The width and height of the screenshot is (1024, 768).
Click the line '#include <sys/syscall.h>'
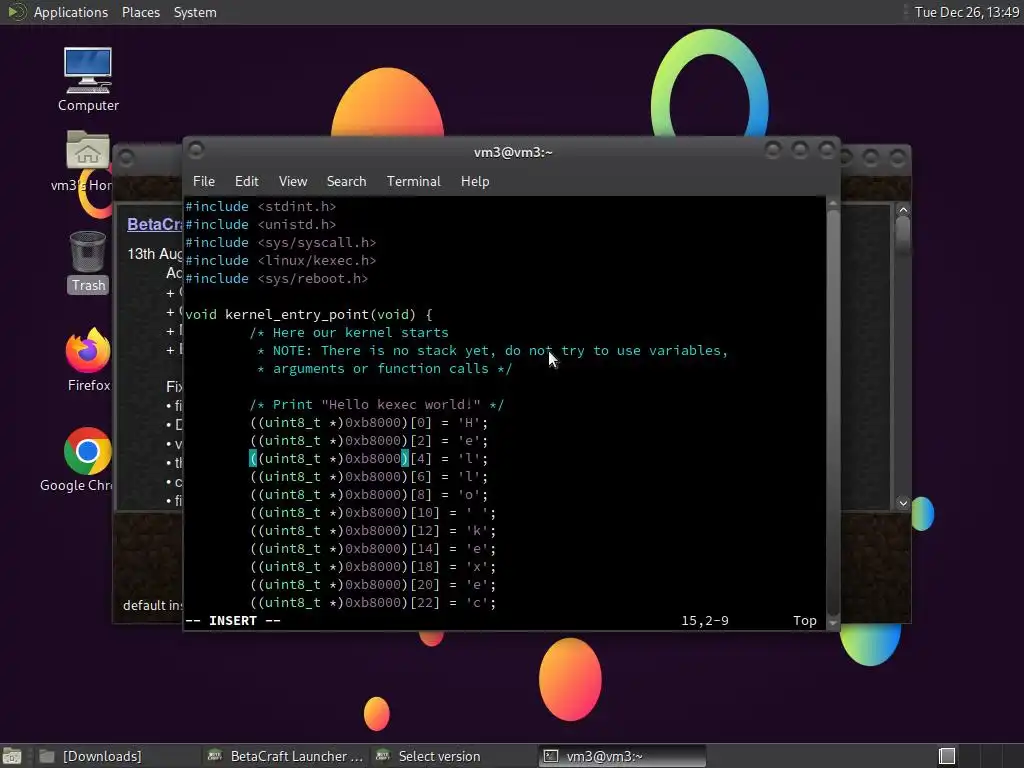281,242
